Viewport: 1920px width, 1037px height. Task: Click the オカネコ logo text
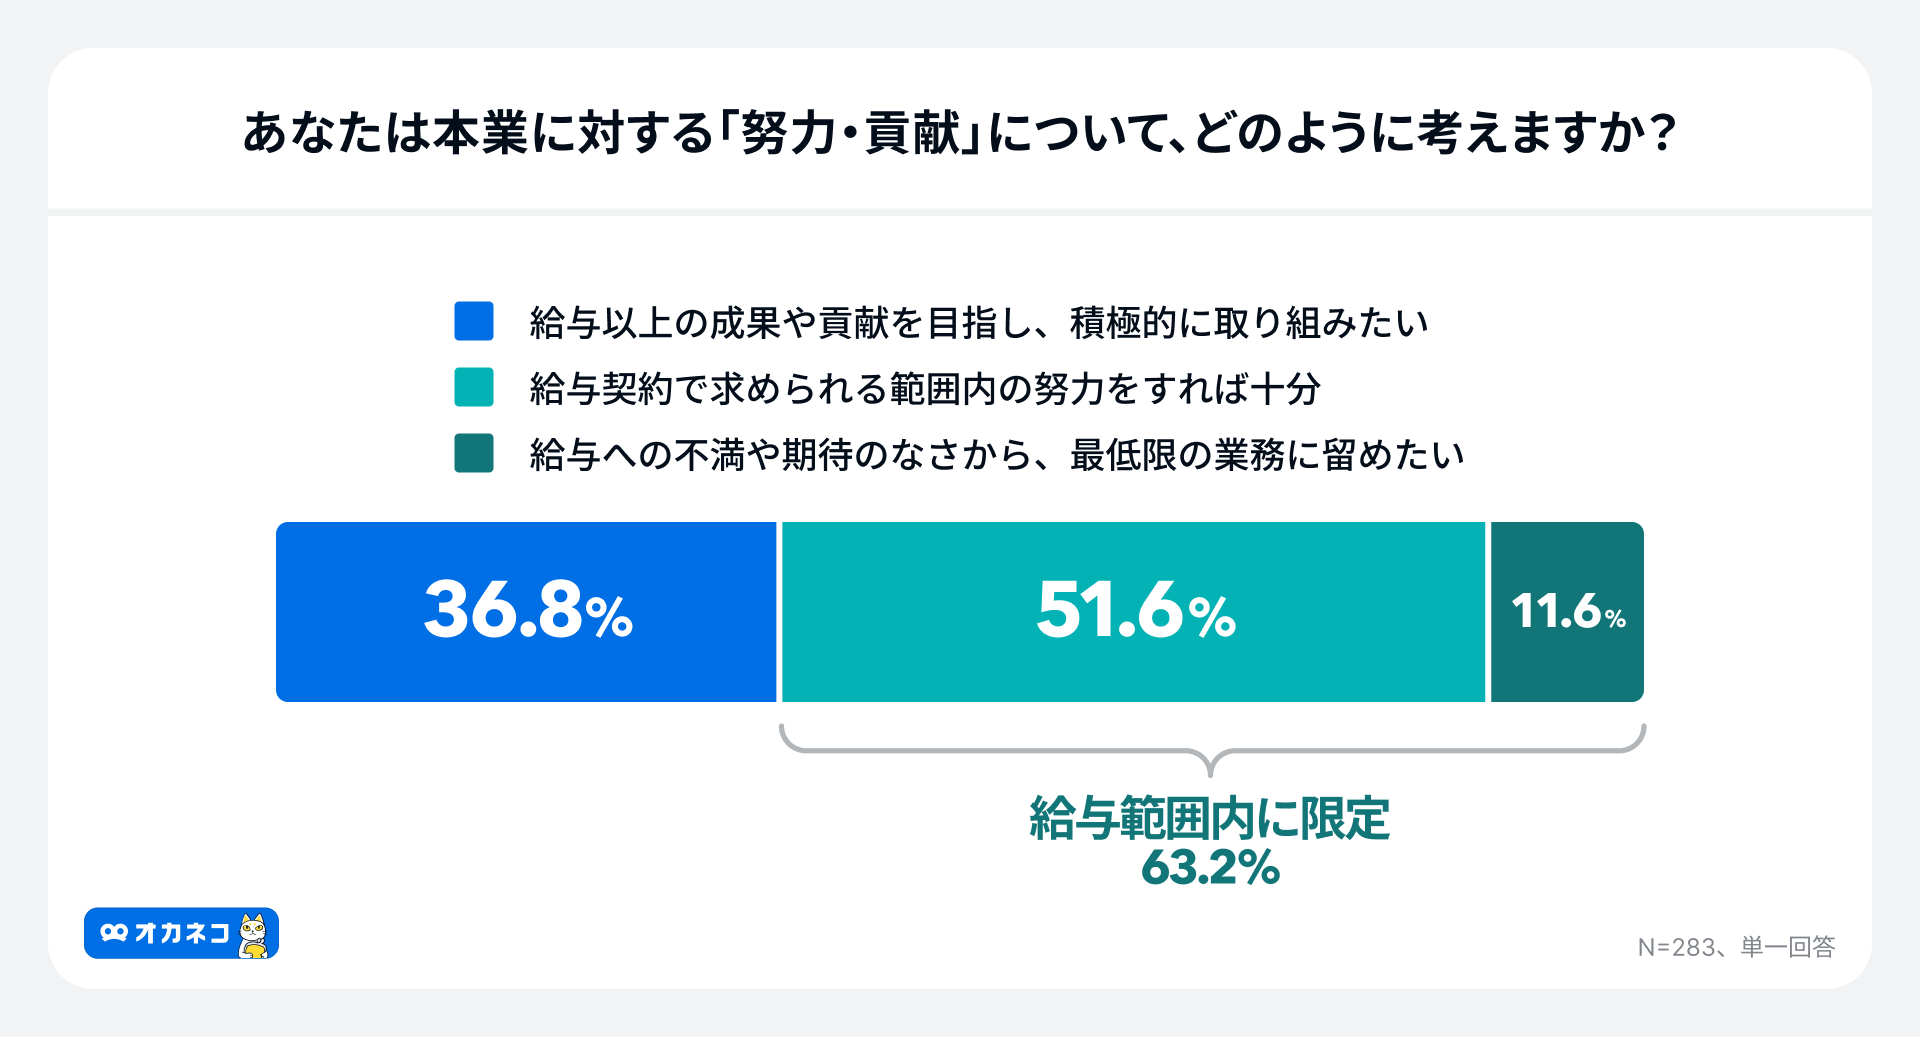pos(182,933)
